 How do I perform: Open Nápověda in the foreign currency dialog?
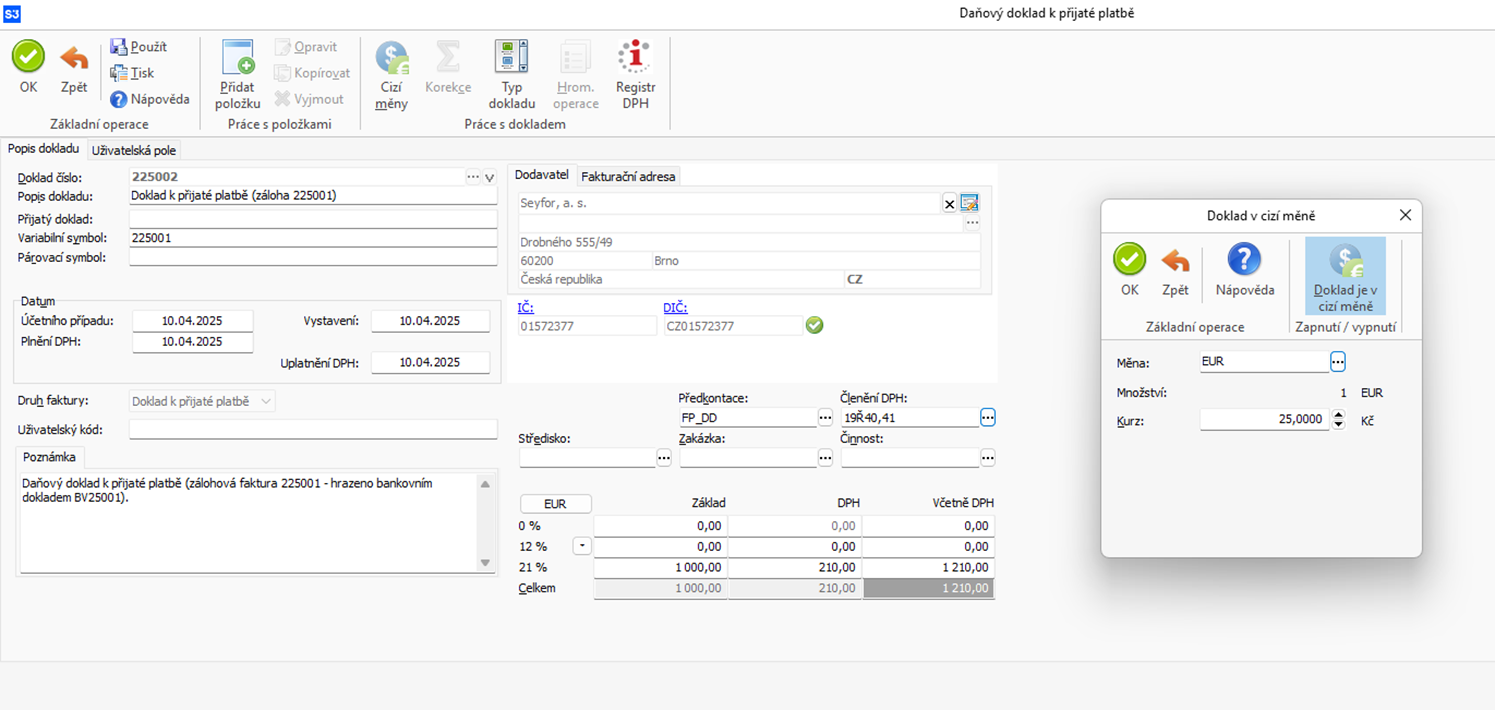coord(1245,270)
